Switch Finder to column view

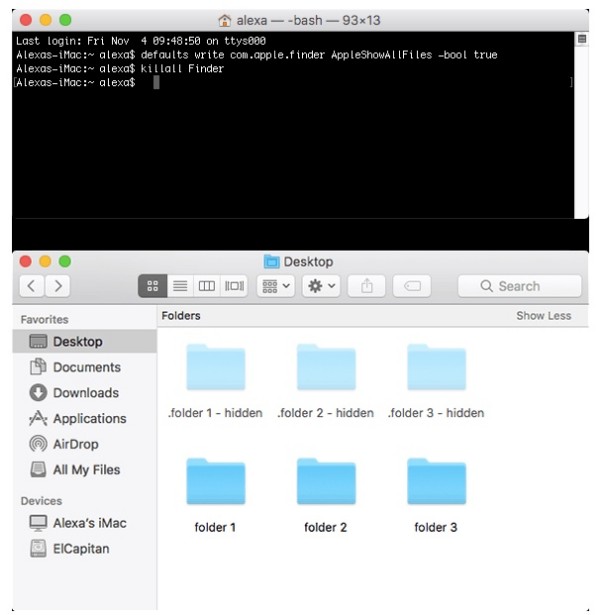coord(207,286)
